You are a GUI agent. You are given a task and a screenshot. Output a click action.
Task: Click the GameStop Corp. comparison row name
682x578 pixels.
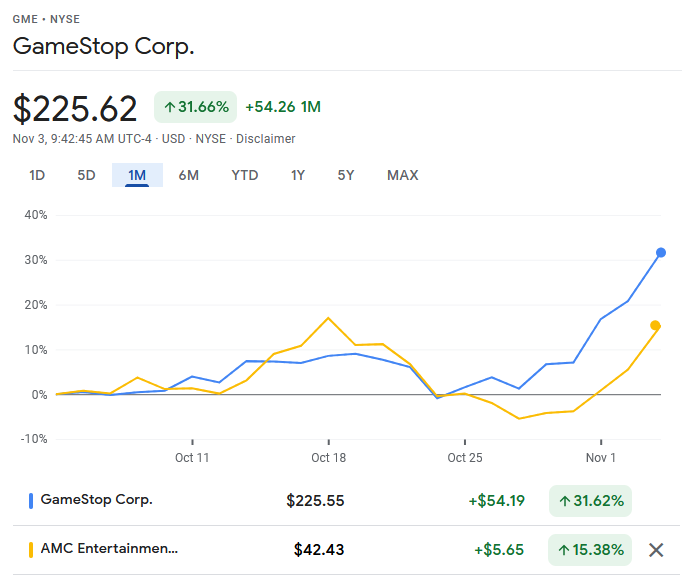(97, 500)
